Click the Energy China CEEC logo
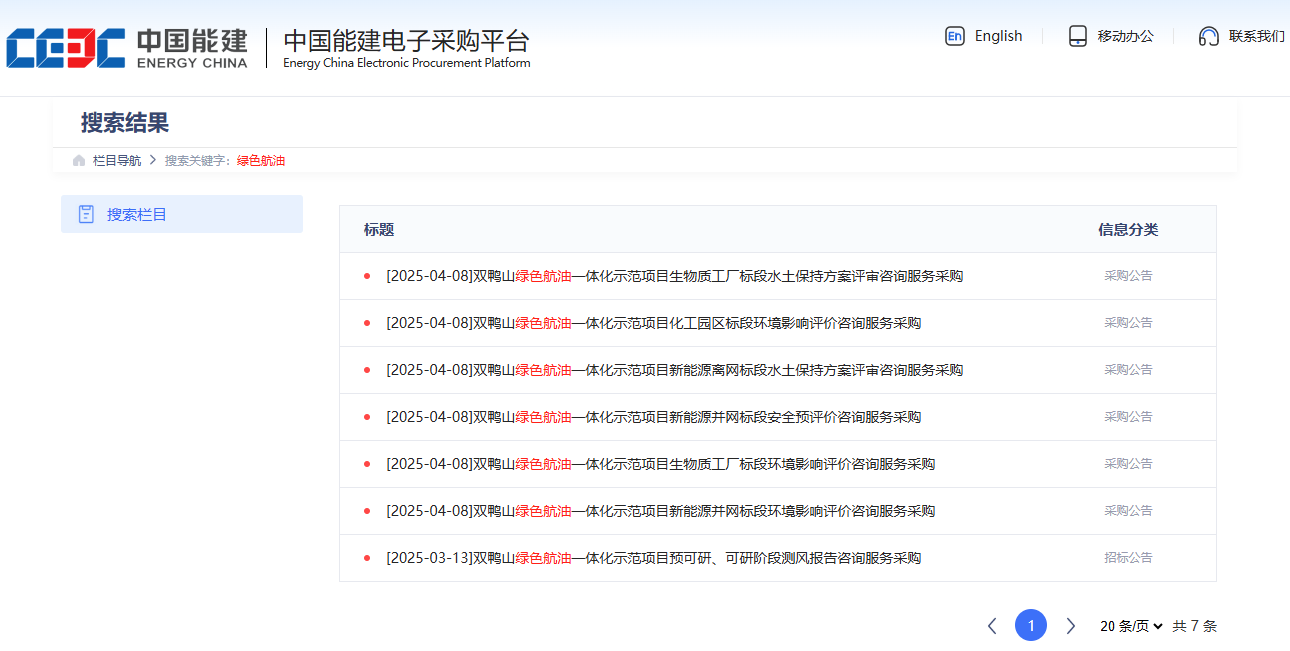1290x651 pixels. click(x=126, y=48)
